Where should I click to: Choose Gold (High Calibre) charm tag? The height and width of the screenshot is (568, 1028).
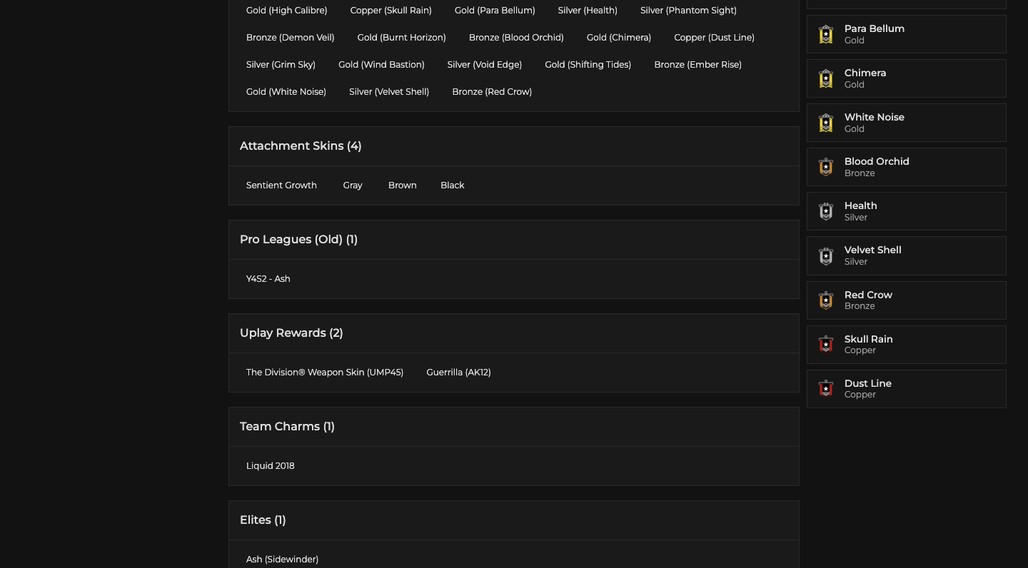pos(287,10)
